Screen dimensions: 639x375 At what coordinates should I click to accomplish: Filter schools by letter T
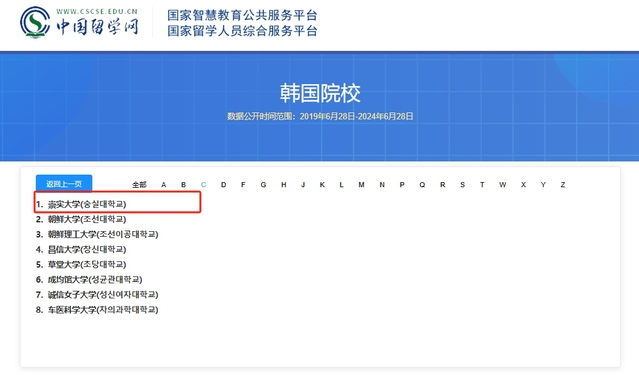tap(482, 185)
